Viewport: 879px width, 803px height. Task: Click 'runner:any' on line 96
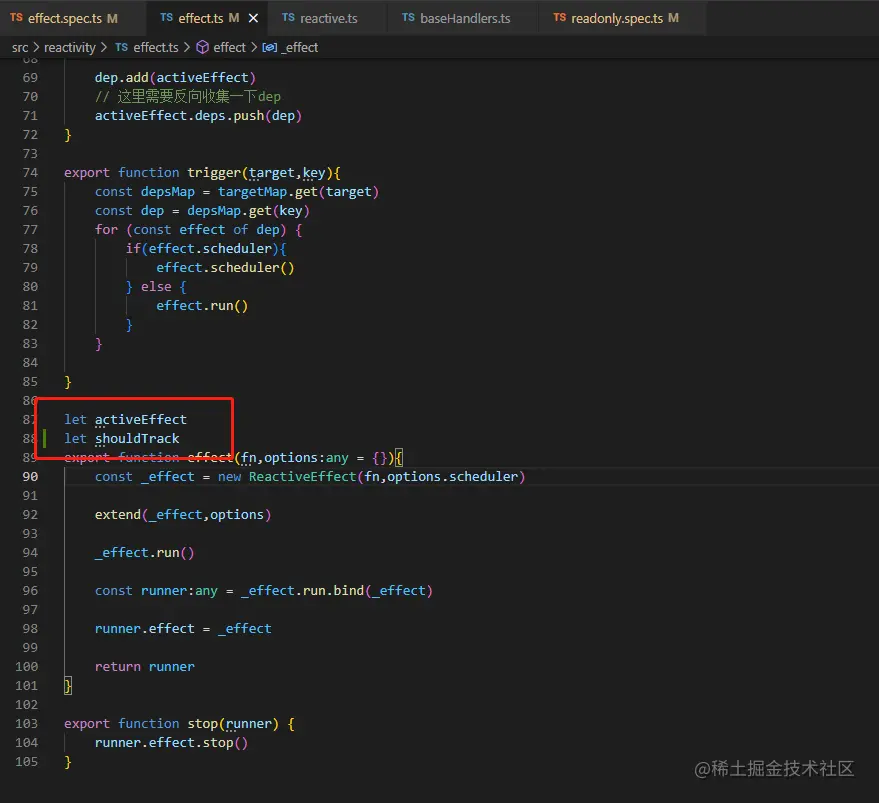(179, 590)
